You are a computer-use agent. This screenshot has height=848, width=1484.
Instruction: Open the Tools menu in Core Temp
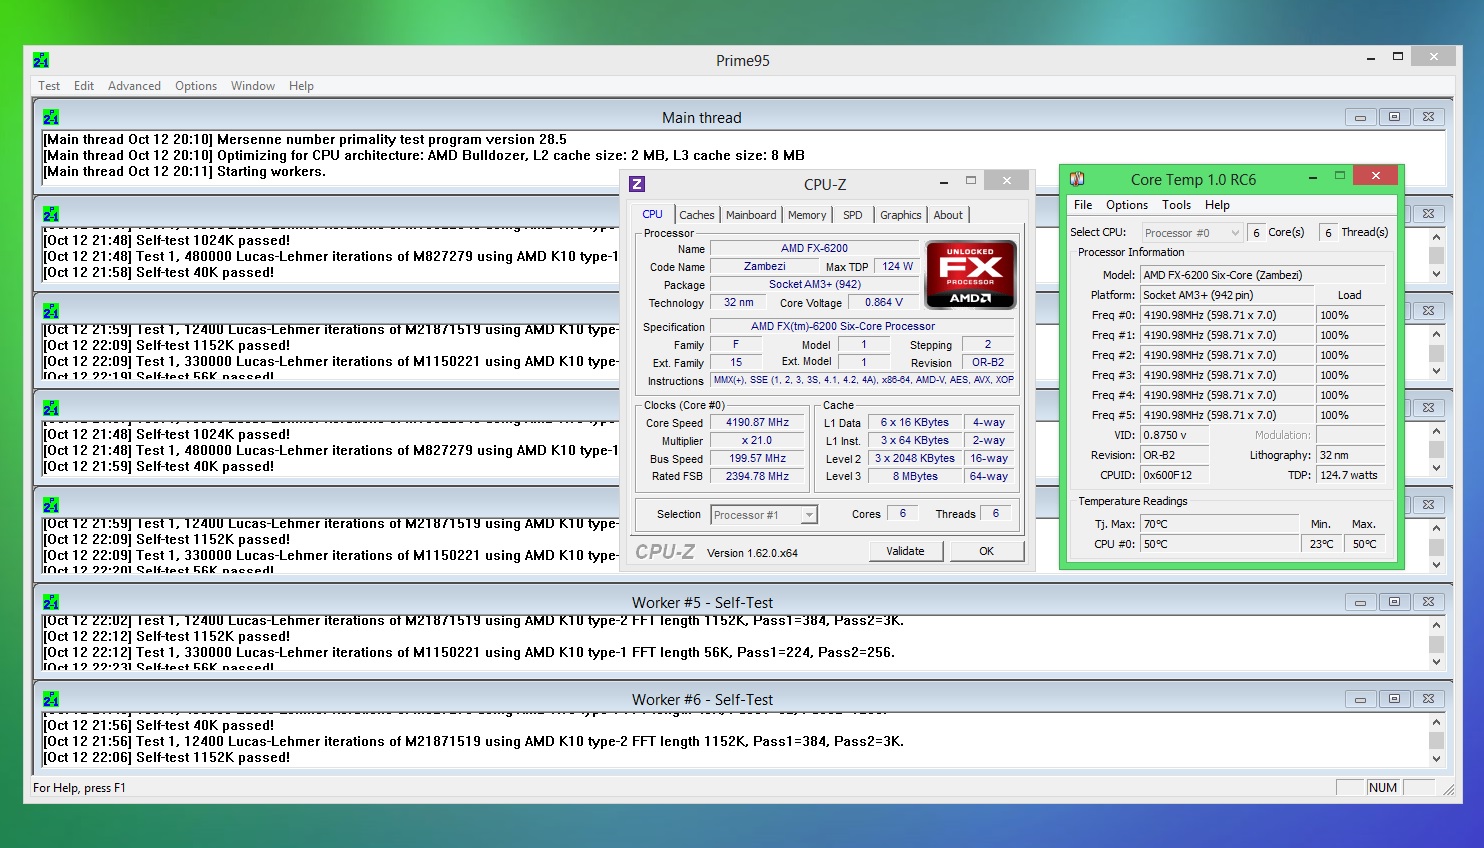pos(1176,205)
